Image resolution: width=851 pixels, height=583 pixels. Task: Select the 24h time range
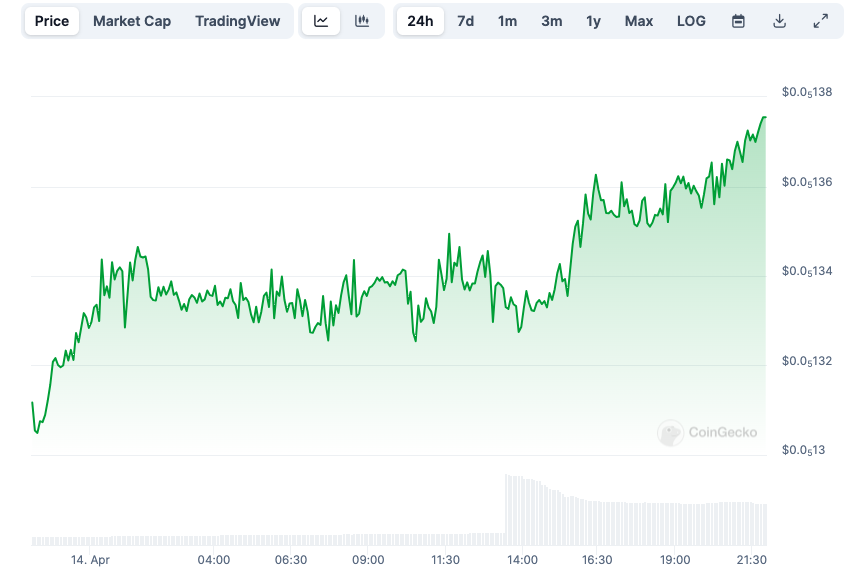point(420,21)
